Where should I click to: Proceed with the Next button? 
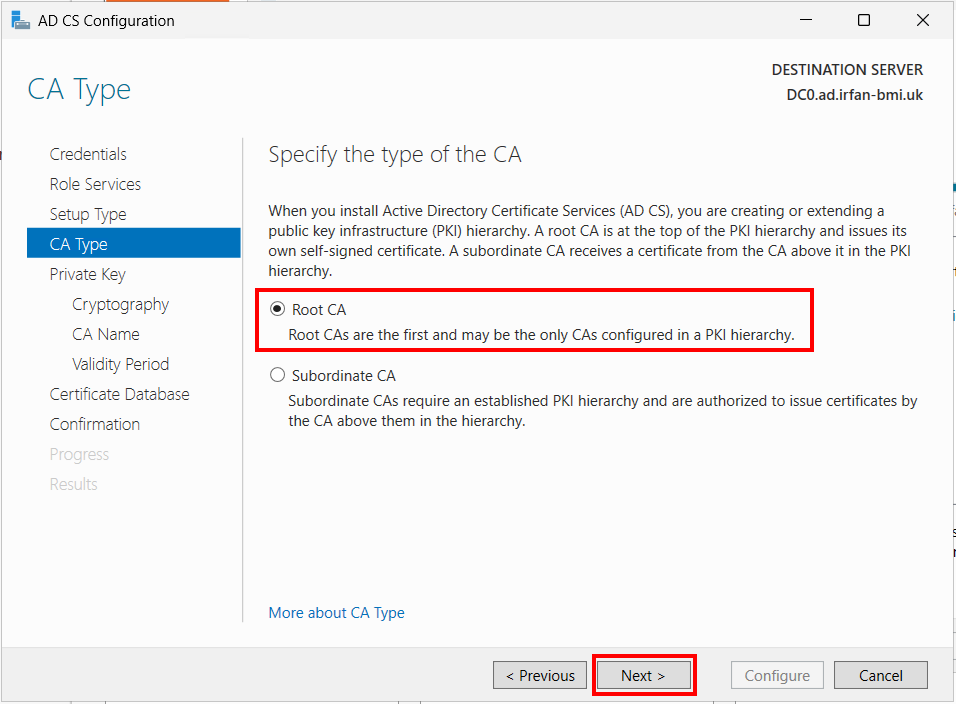pos(644,675)
